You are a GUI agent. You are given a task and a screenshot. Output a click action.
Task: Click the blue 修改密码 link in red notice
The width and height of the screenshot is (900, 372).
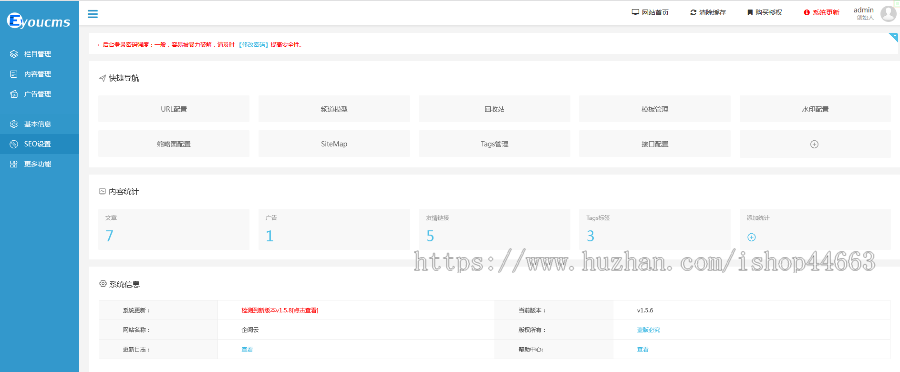click(x=255, y=44)
